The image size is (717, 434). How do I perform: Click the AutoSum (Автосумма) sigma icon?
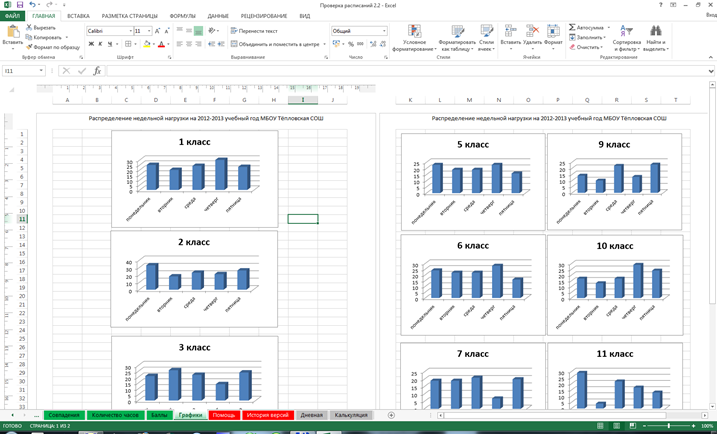tap(573, 28)
